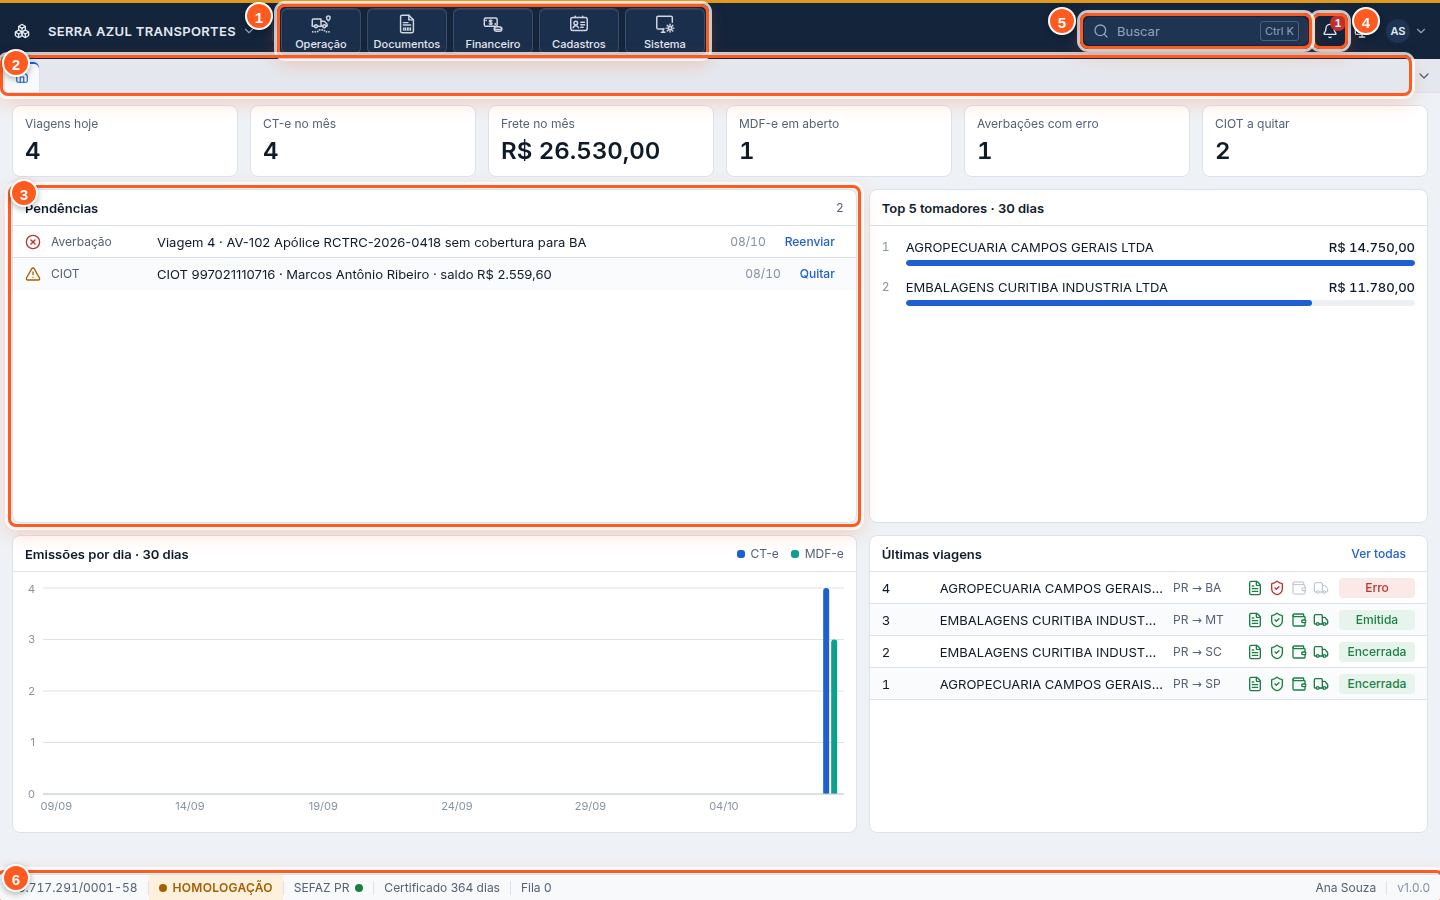
Task: Click the red error icon on the Averbação row
Action: tap(33, 242)
